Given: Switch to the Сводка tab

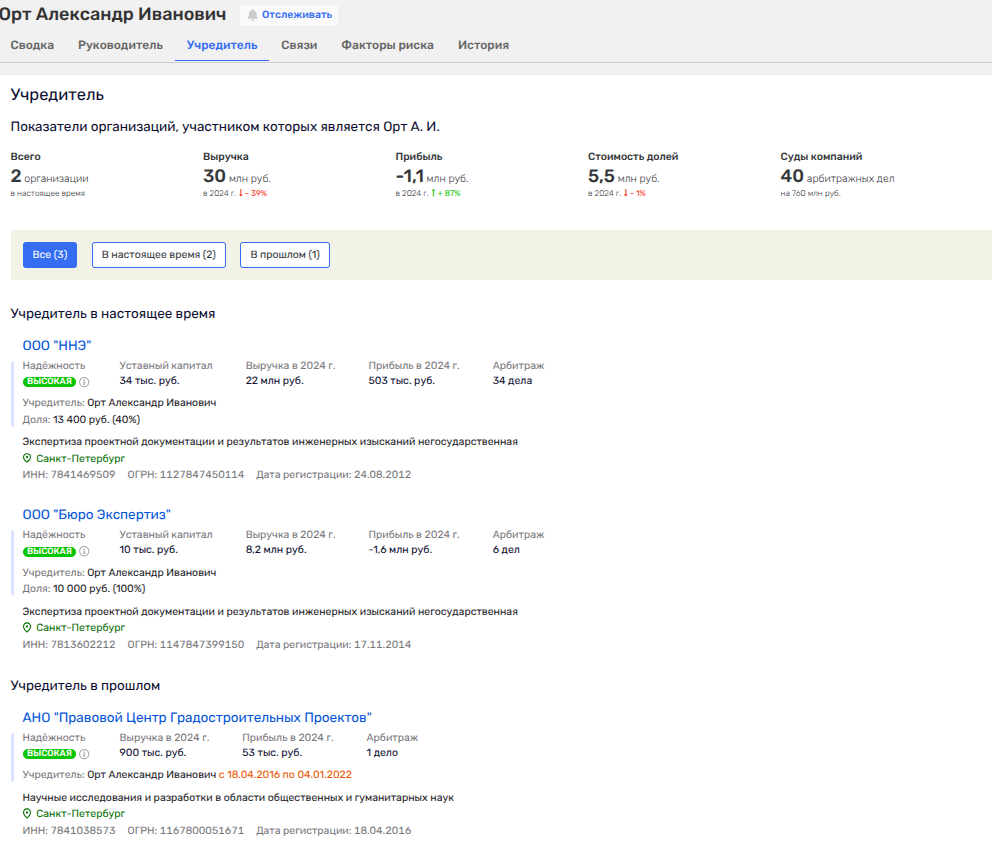Looking at the screenshot, I should click(32, 45).
